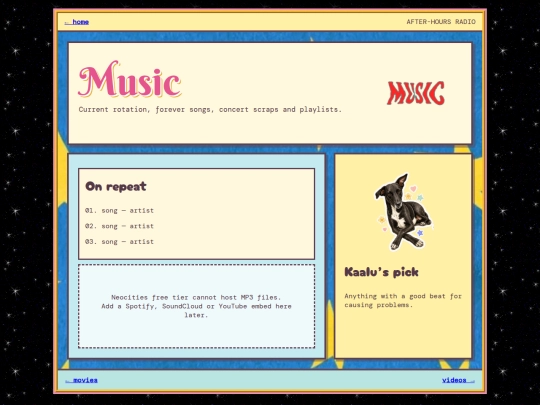Screen dimensions: 540x405
Task: Select the '03. song — artist' entry
Action: 119,242
